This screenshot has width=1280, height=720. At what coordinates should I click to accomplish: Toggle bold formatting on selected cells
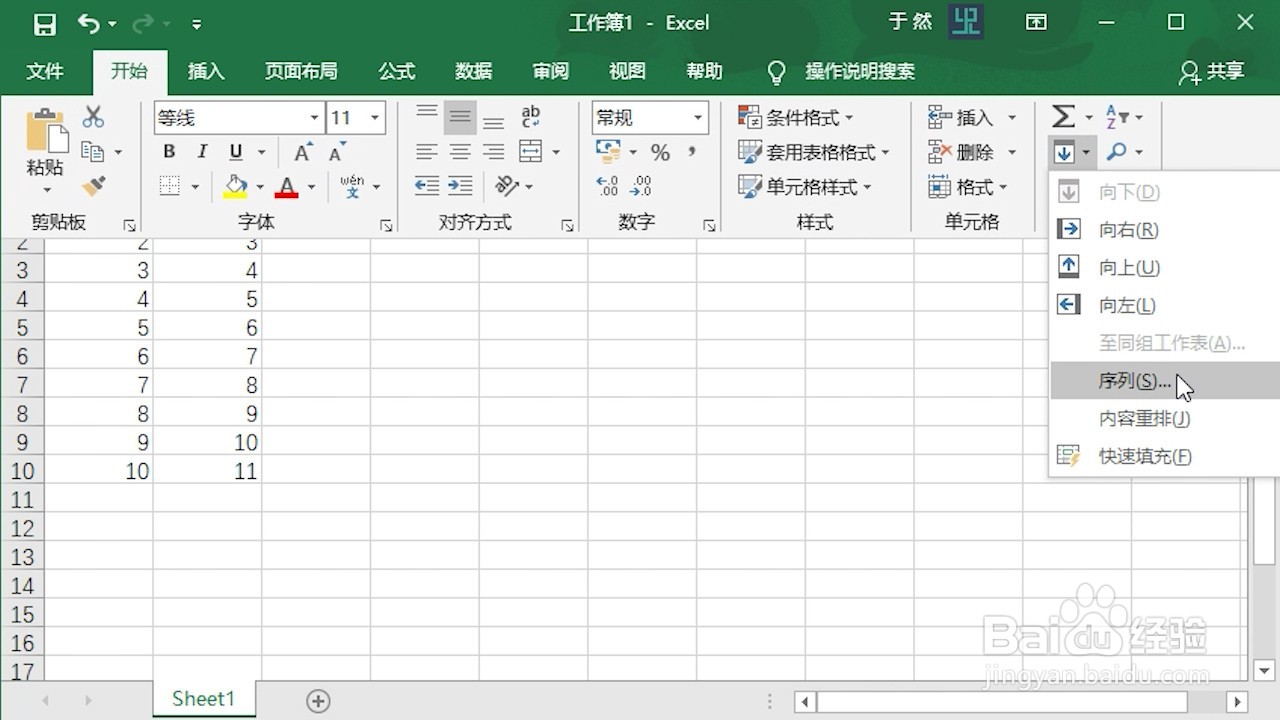(x=168, y=151)
